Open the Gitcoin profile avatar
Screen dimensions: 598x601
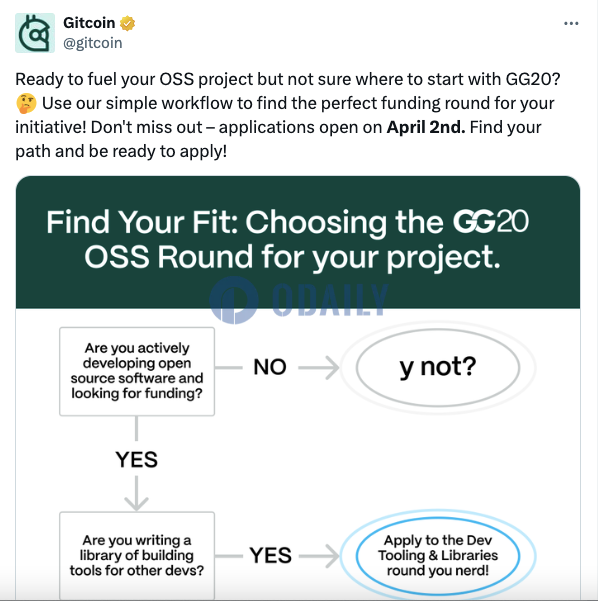[35, 33]
